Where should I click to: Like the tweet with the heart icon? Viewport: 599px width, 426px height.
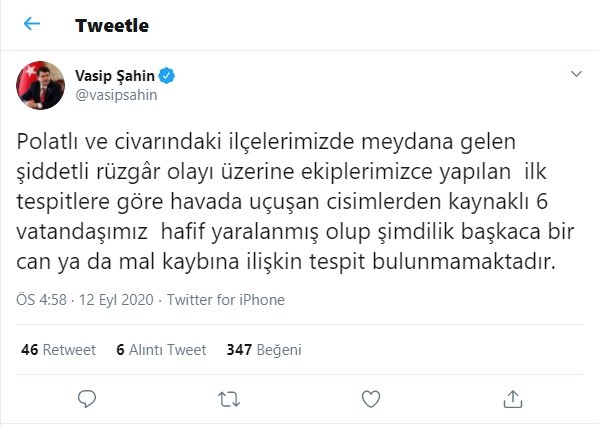[371, 399]
